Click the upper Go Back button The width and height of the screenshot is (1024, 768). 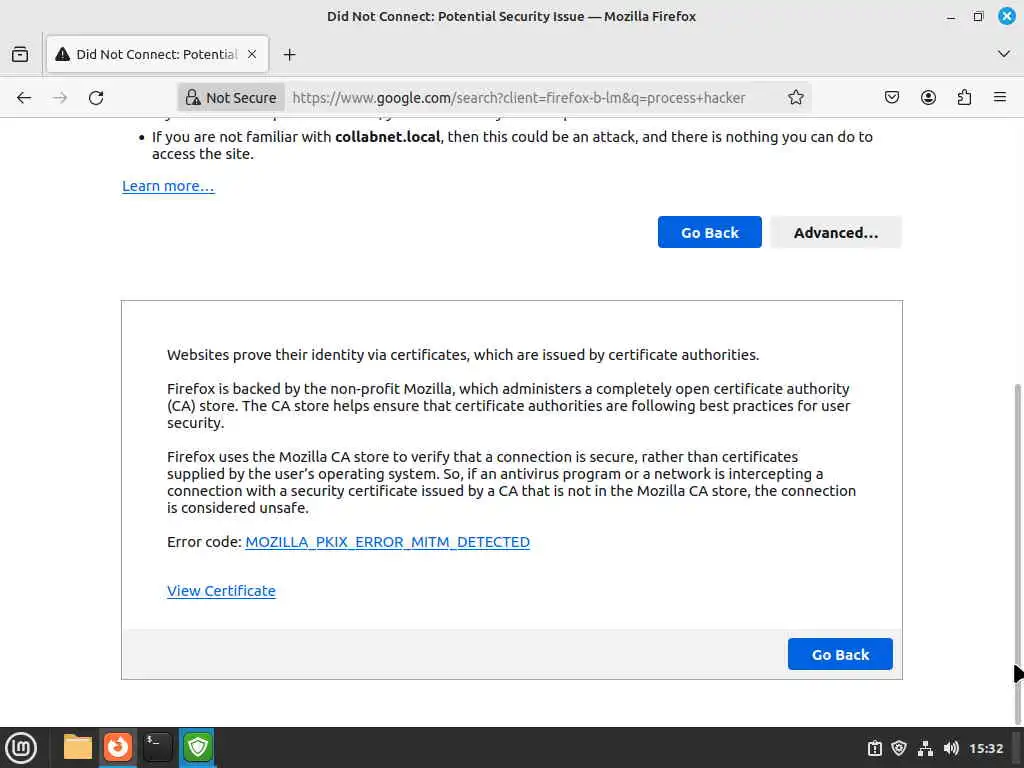(709, 232)
